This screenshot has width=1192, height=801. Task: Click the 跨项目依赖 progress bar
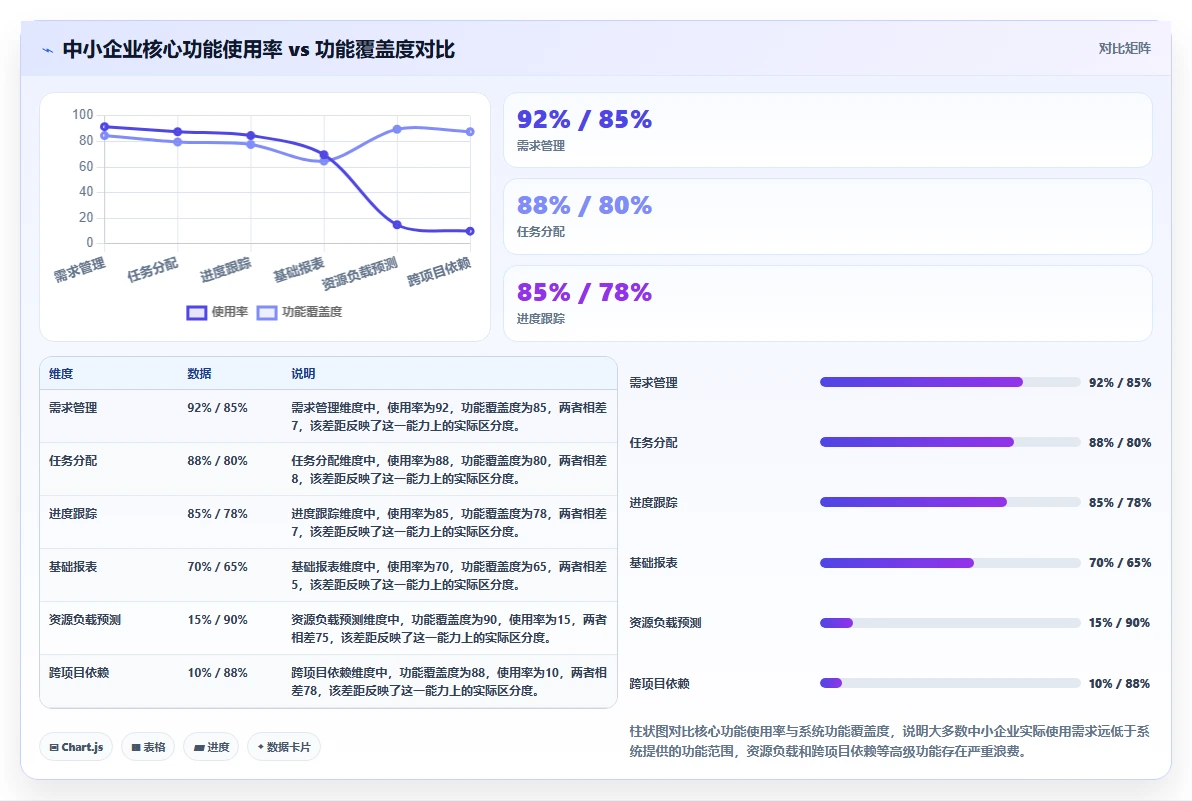pyautogui.click(x=949, y=683)
